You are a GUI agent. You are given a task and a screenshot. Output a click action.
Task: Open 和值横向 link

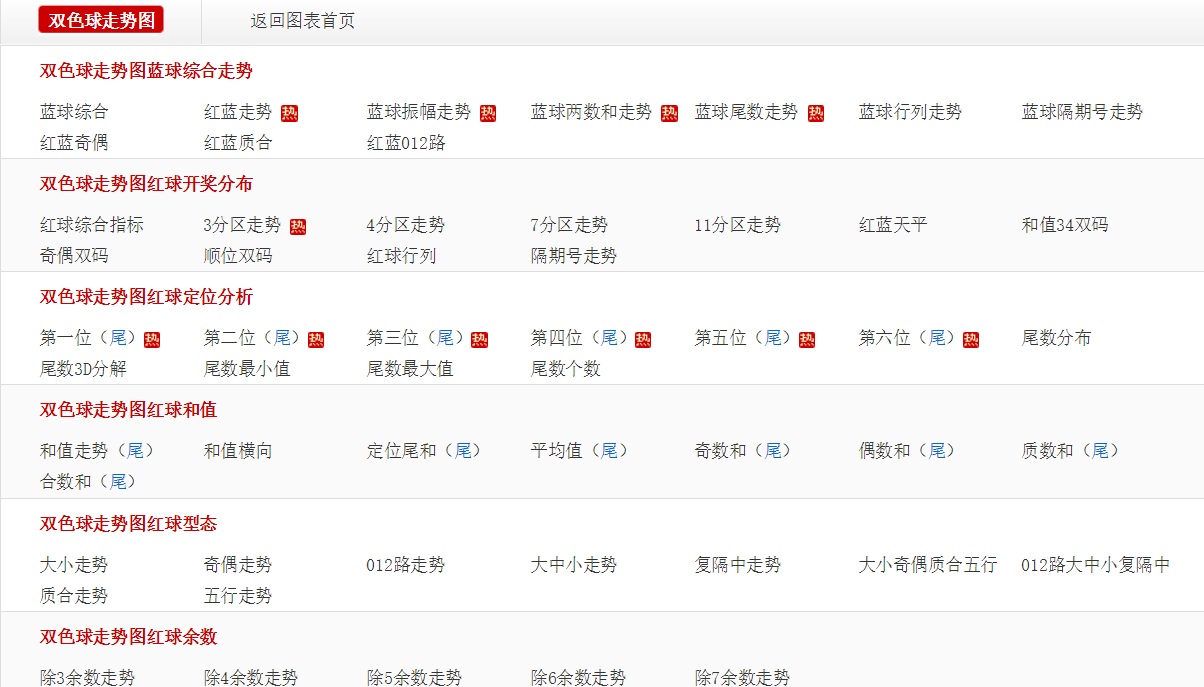coord(238,451)
